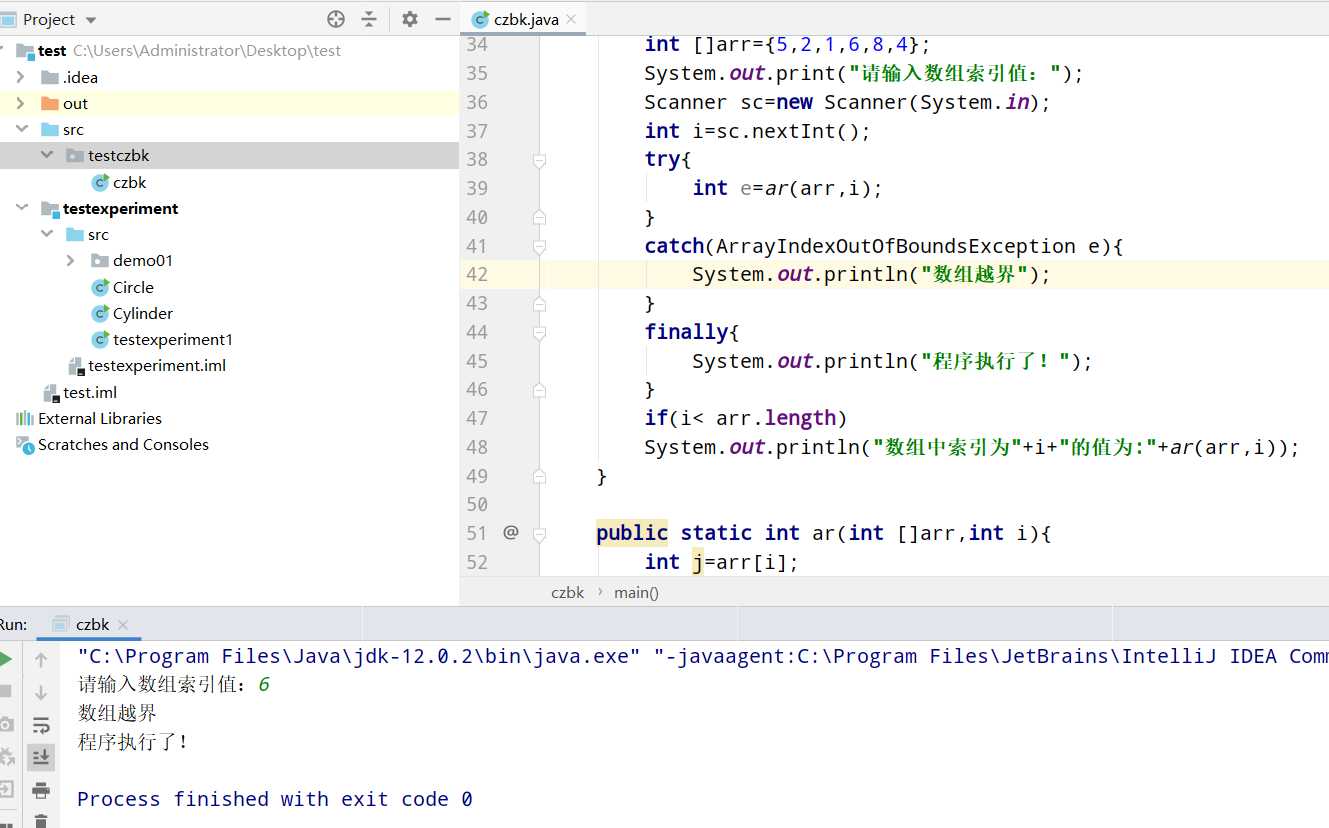Click czbk in the breadcrumb bar
Image resolution: width=1329 pixels, height=828 pixels.
[567, 592]
